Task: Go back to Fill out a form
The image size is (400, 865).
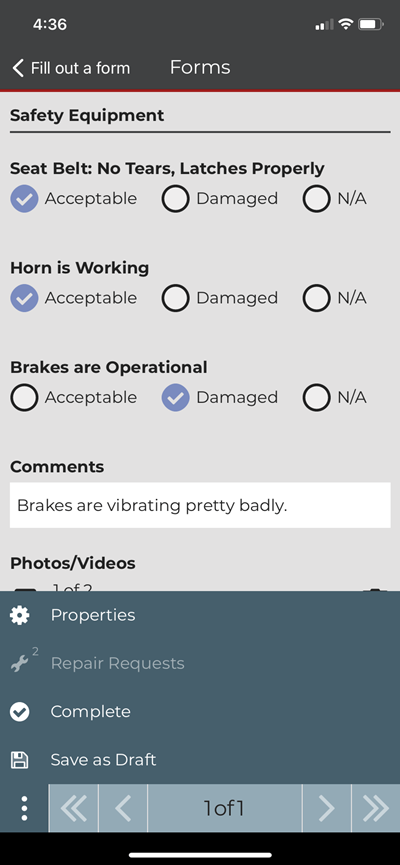Action: point(71,68)
